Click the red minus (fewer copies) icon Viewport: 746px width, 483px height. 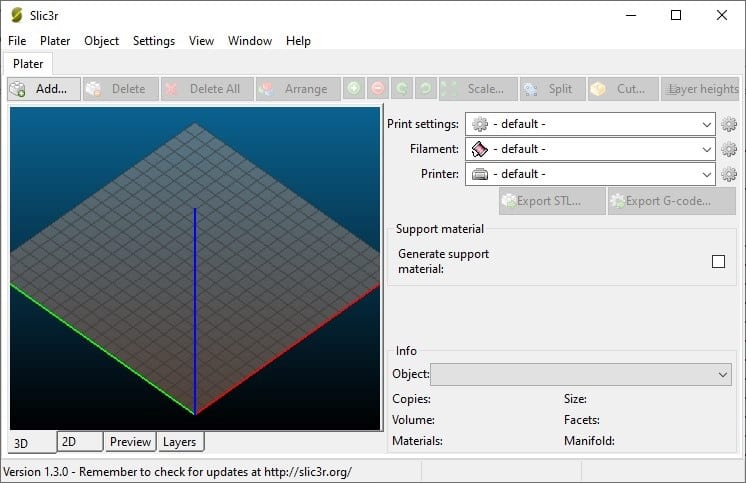click(x=378, y=89)
